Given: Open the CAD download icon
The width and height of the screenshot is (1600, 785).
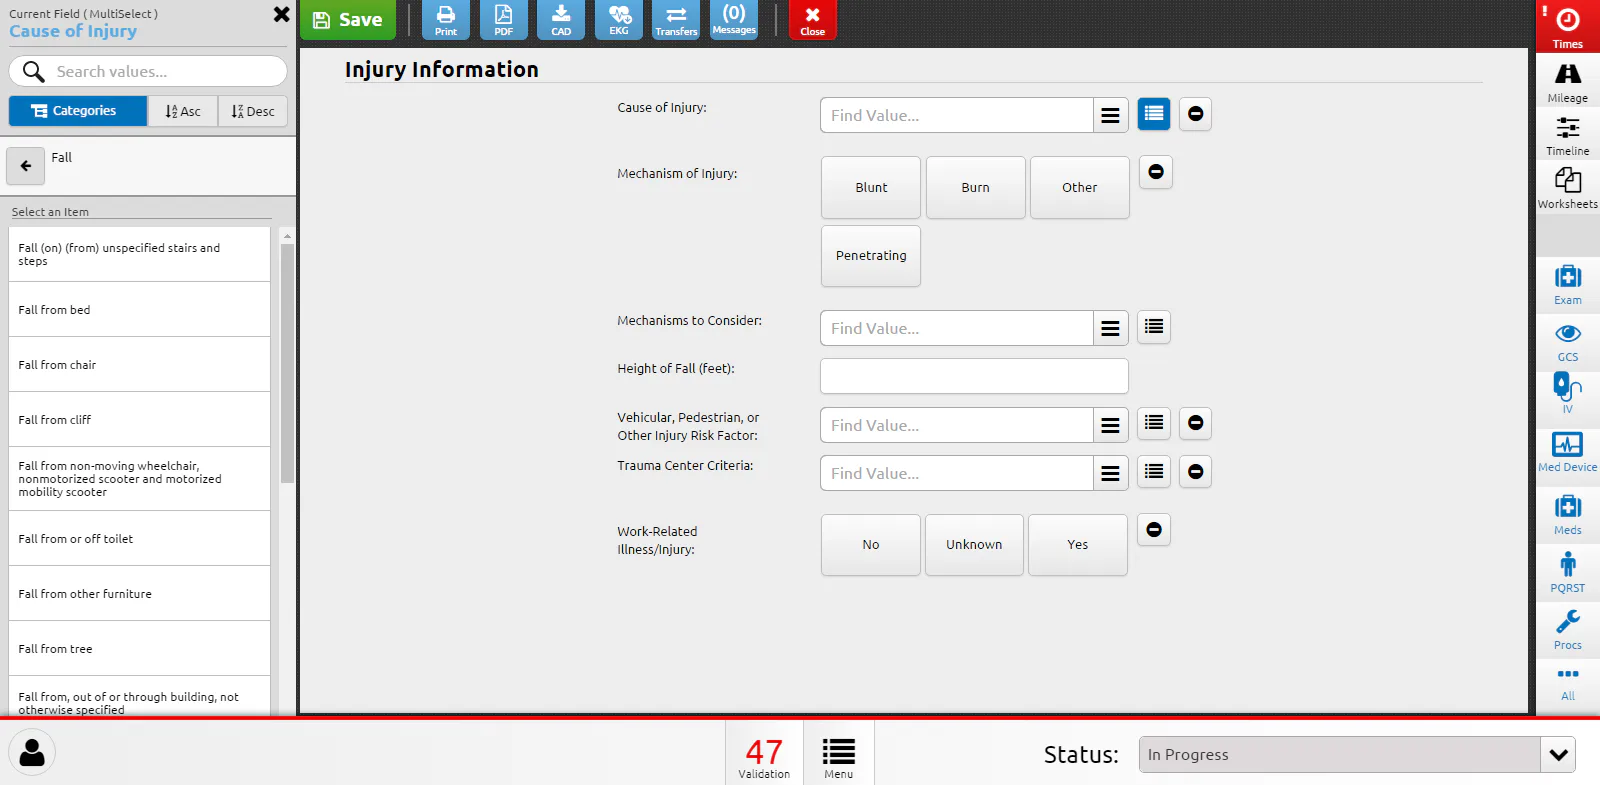Looking at the screenshot, I should tap(561, 20).
